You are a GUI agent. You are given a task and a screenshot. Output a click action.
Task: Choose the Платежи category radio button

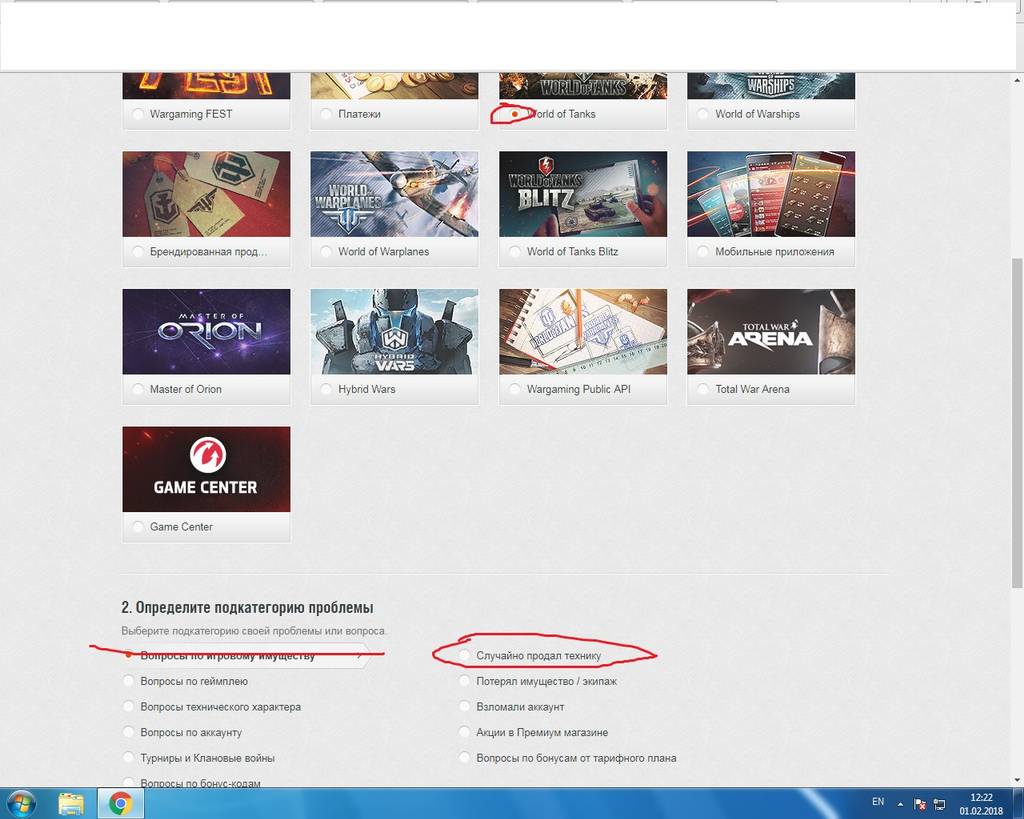[x=326, y=114]
